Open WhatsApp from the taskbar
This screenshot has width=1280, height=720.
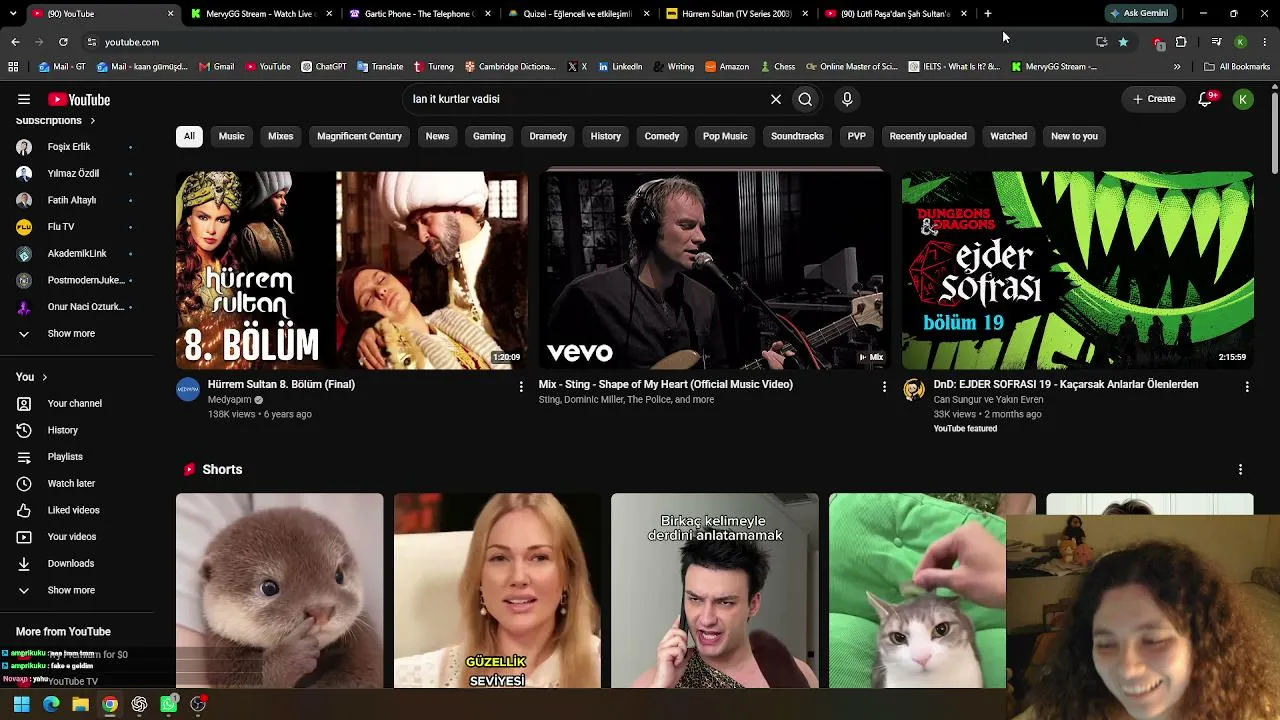169,704
